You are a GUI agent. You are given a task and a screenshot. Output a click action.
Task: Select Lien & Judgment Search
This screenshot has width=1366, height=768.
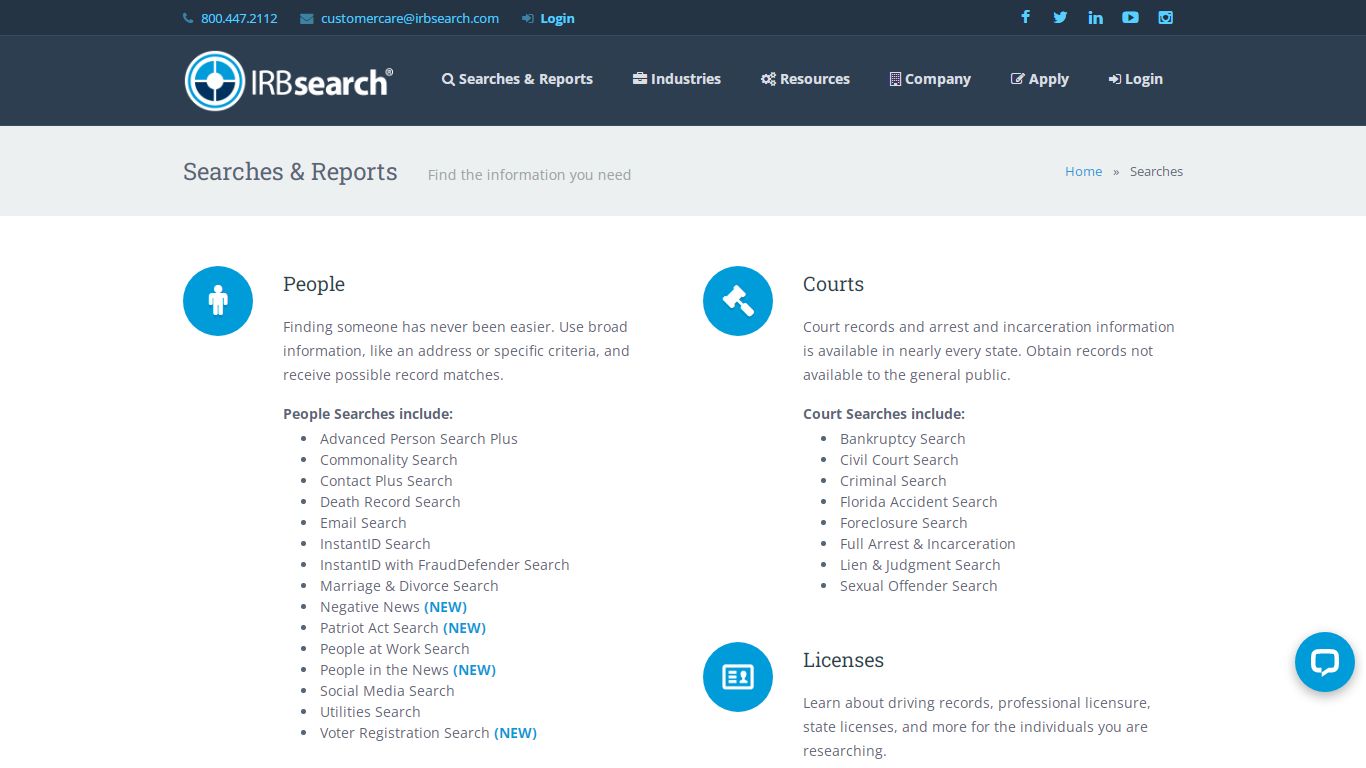click(x=920, y=565)
